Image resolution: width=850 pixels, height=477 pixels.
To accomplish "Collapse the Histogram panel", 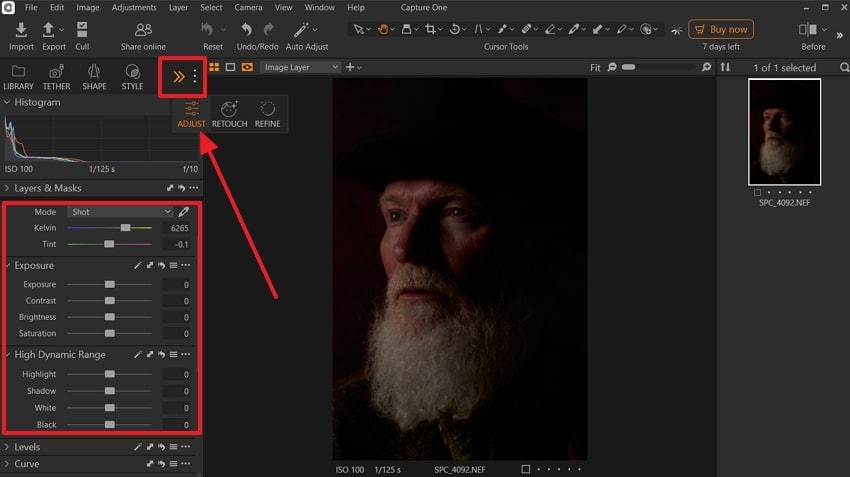I will (x=7, y=102).
